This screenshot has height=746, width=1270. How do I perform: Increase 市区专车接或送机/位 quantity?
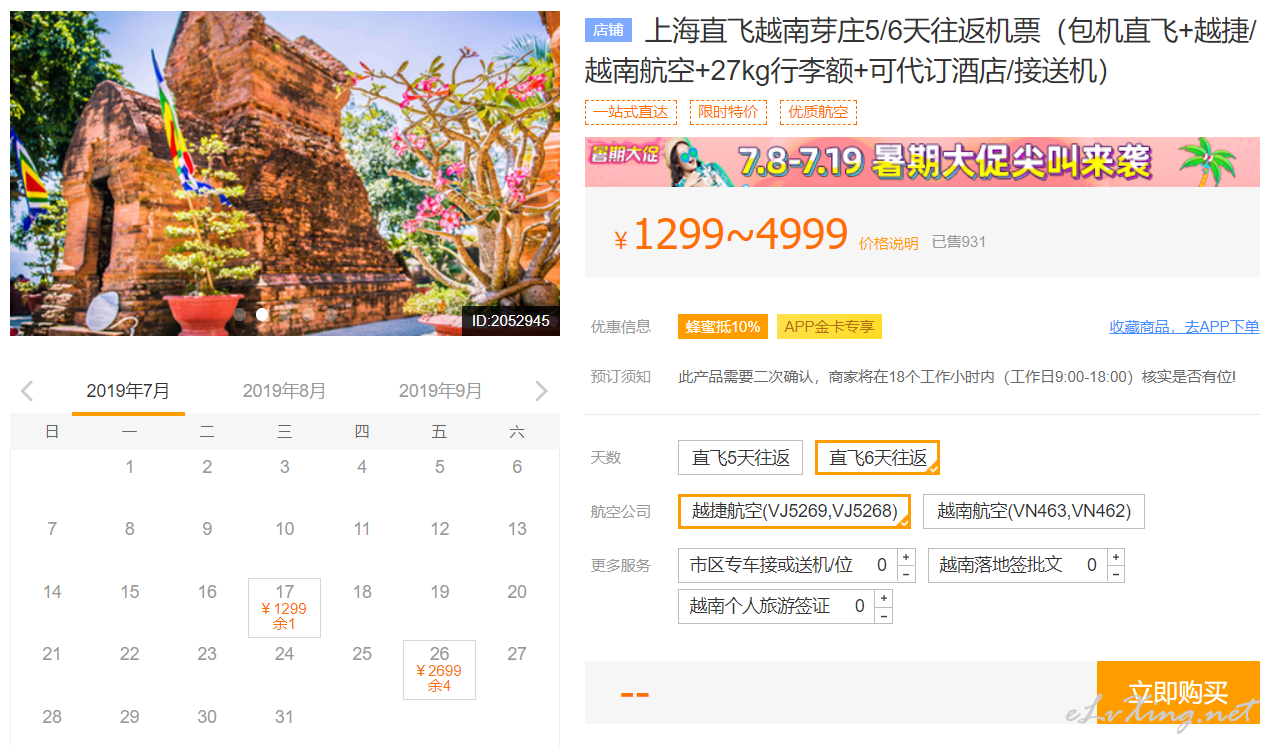pos(906,557)
